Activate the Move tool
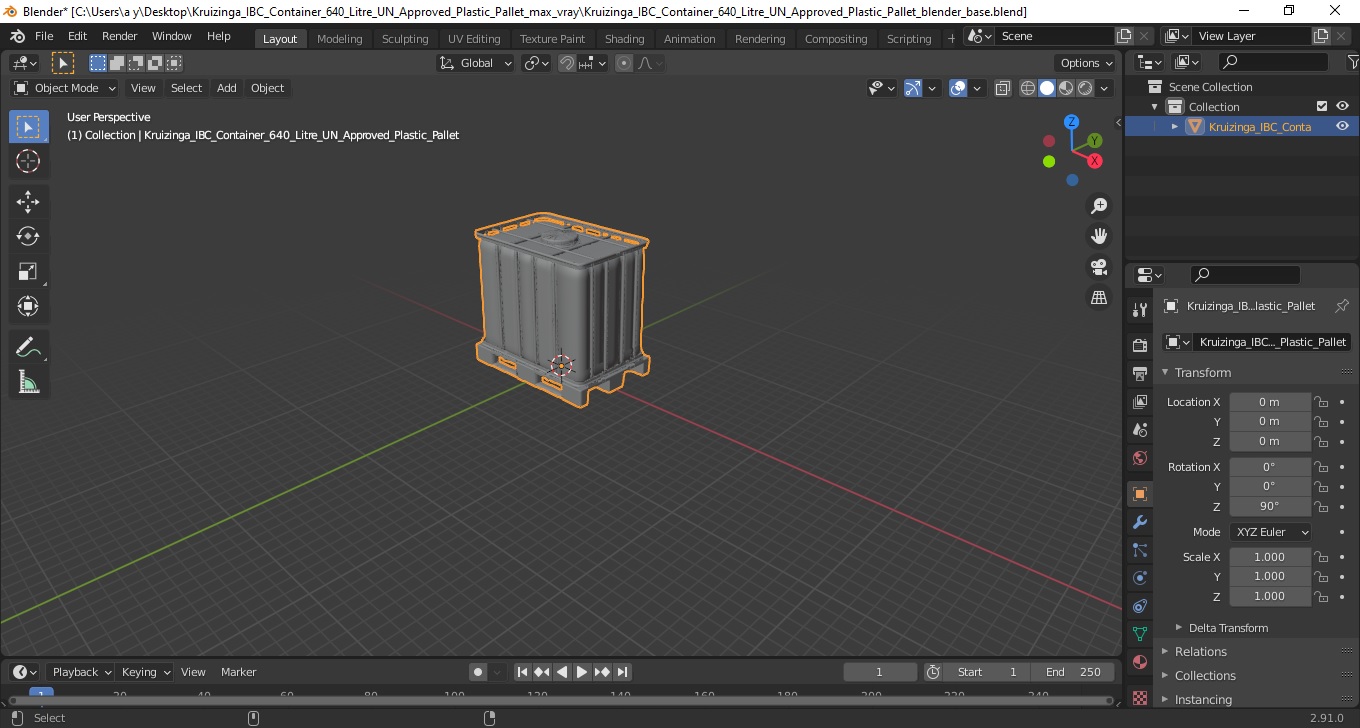The height and width of the screenshot is (728, 1360). coord(28,202)
